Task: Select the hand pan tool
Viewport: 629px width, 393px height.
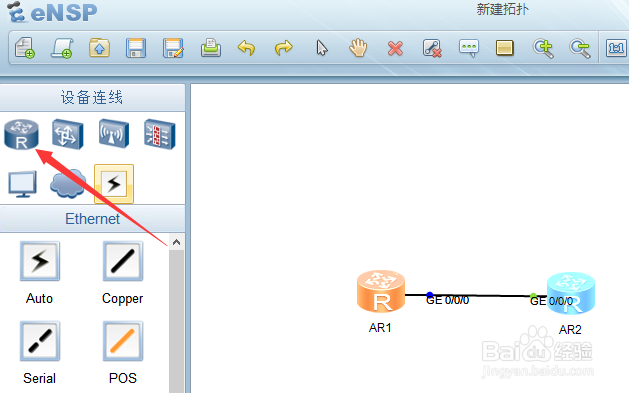Action: coord(358,48)
